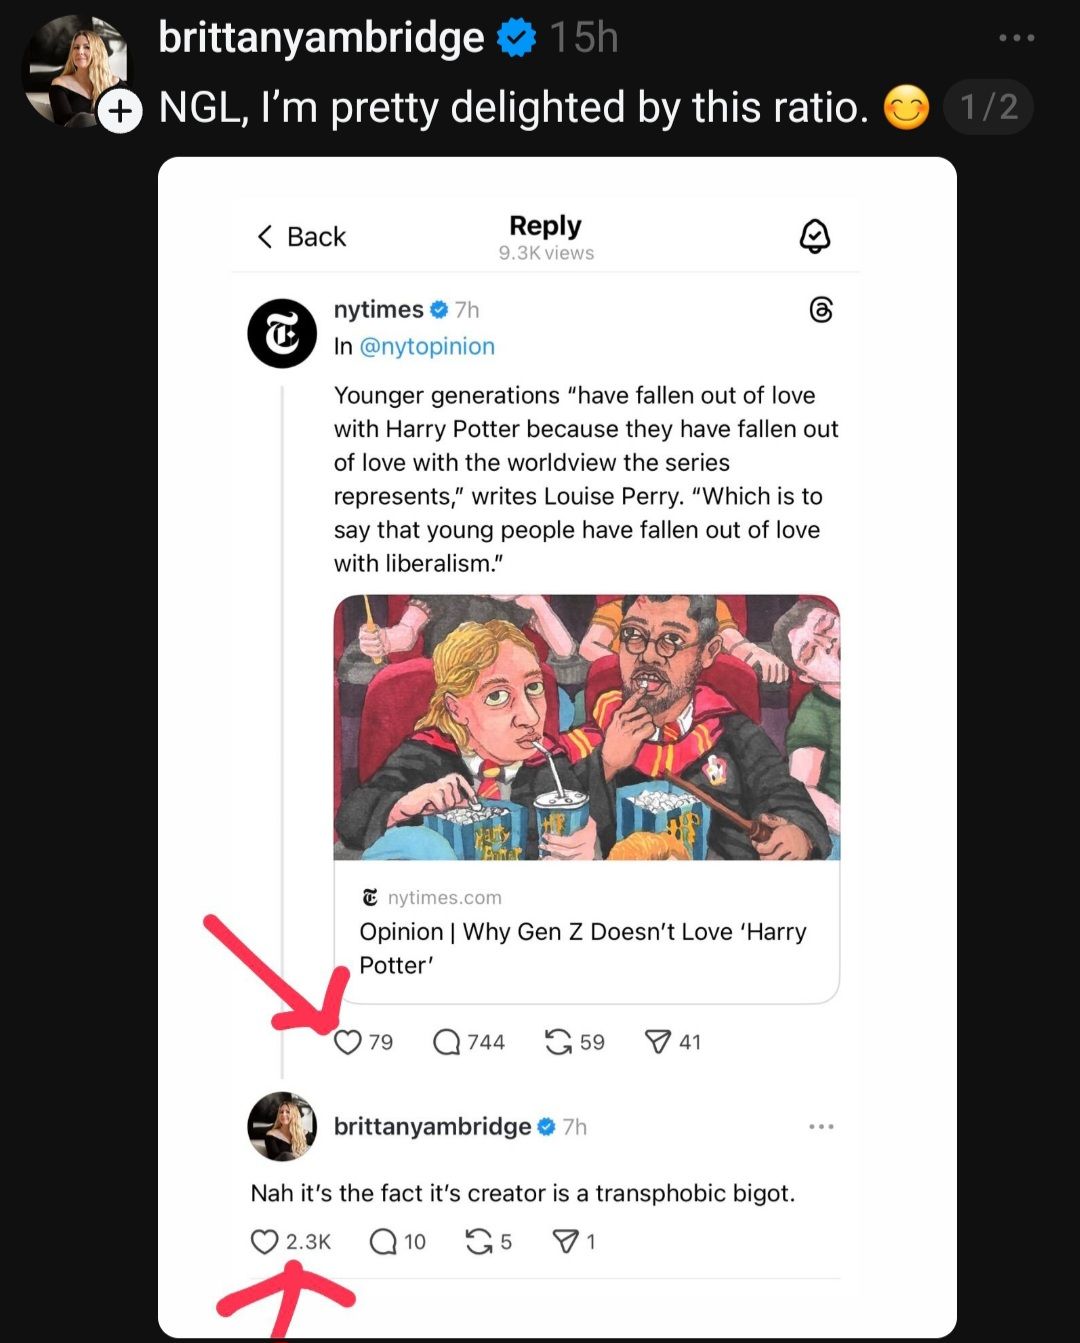Open the @nytopinion mention link
1080x1343 pixels.
[x=427, y=346]
